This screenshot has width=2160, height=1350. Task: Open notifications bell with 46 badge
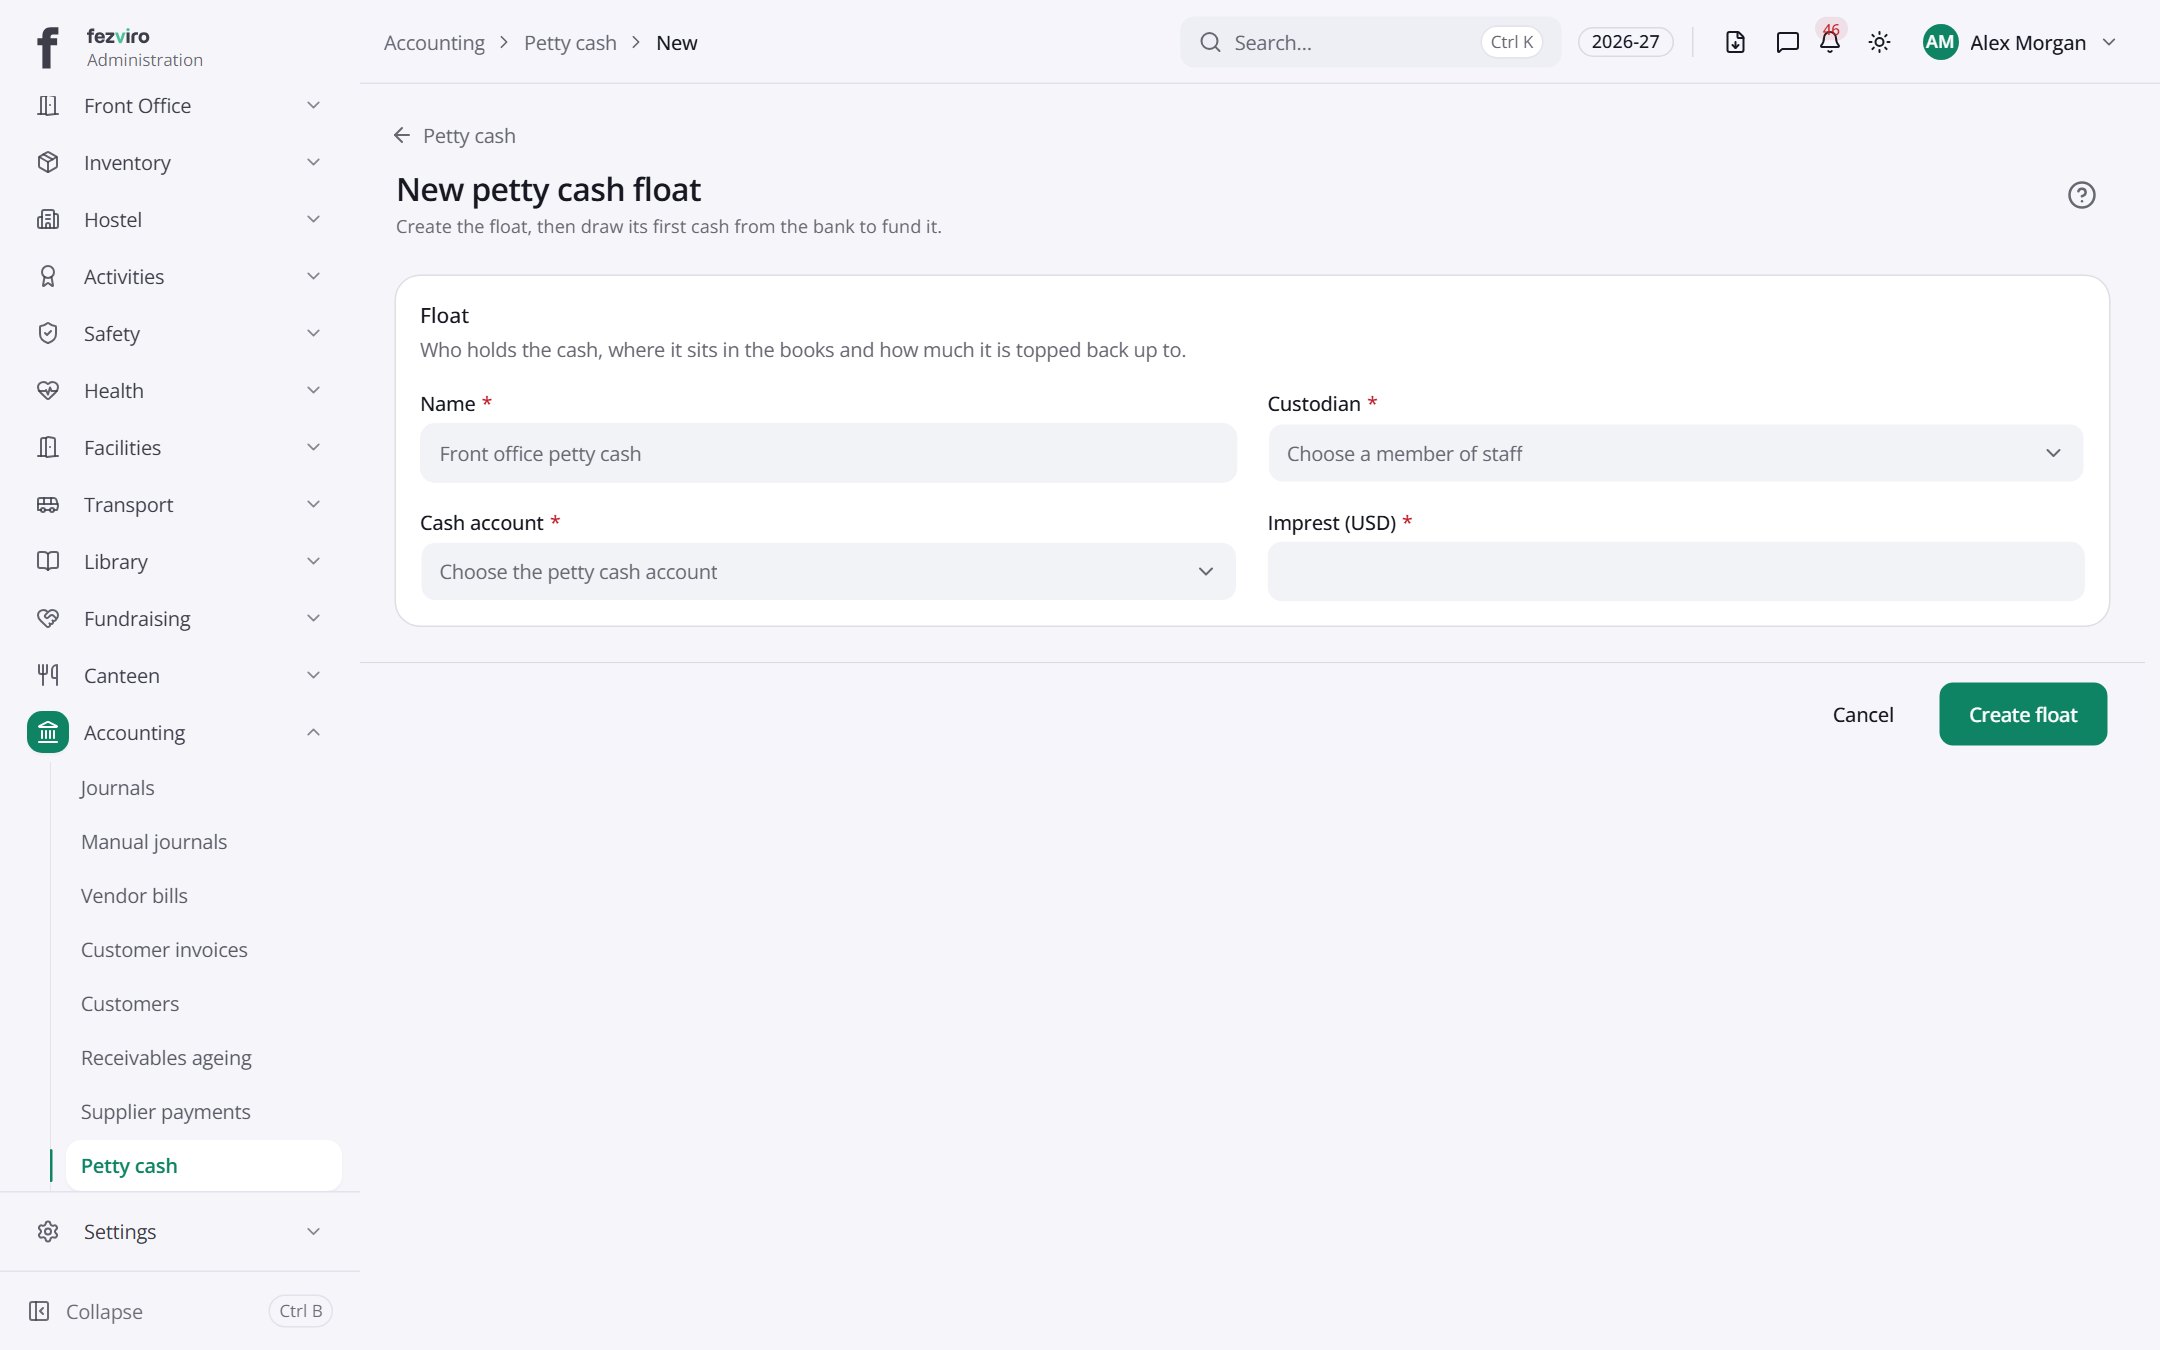coord(1830,41)
